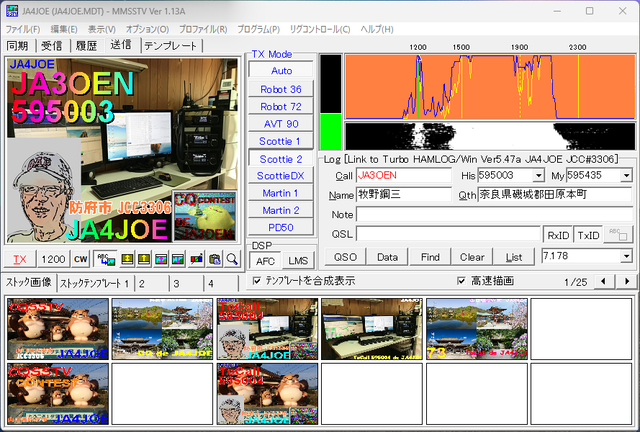Click the 1200 tone button

[53, 259]
